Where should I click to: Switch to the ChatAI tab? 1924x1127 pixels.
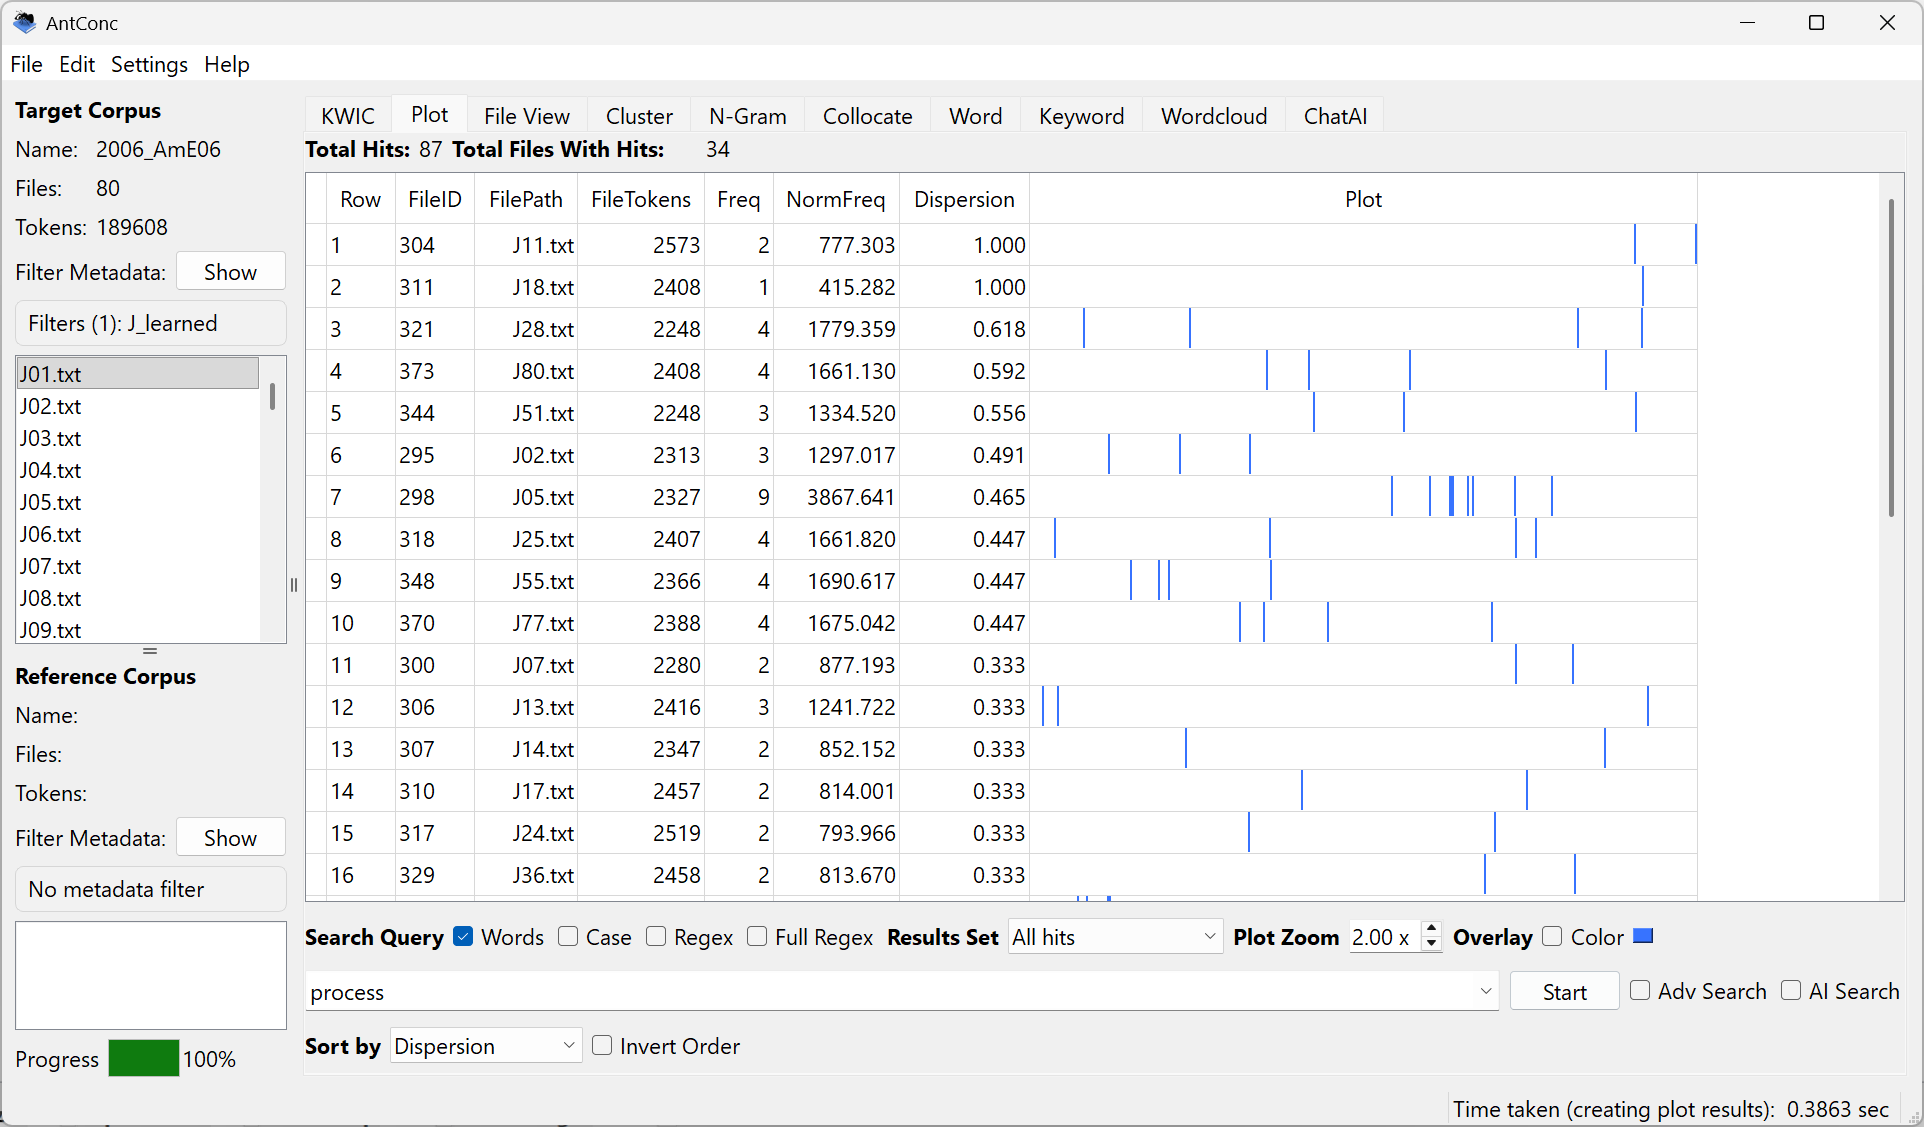[x=1335, y=116]
